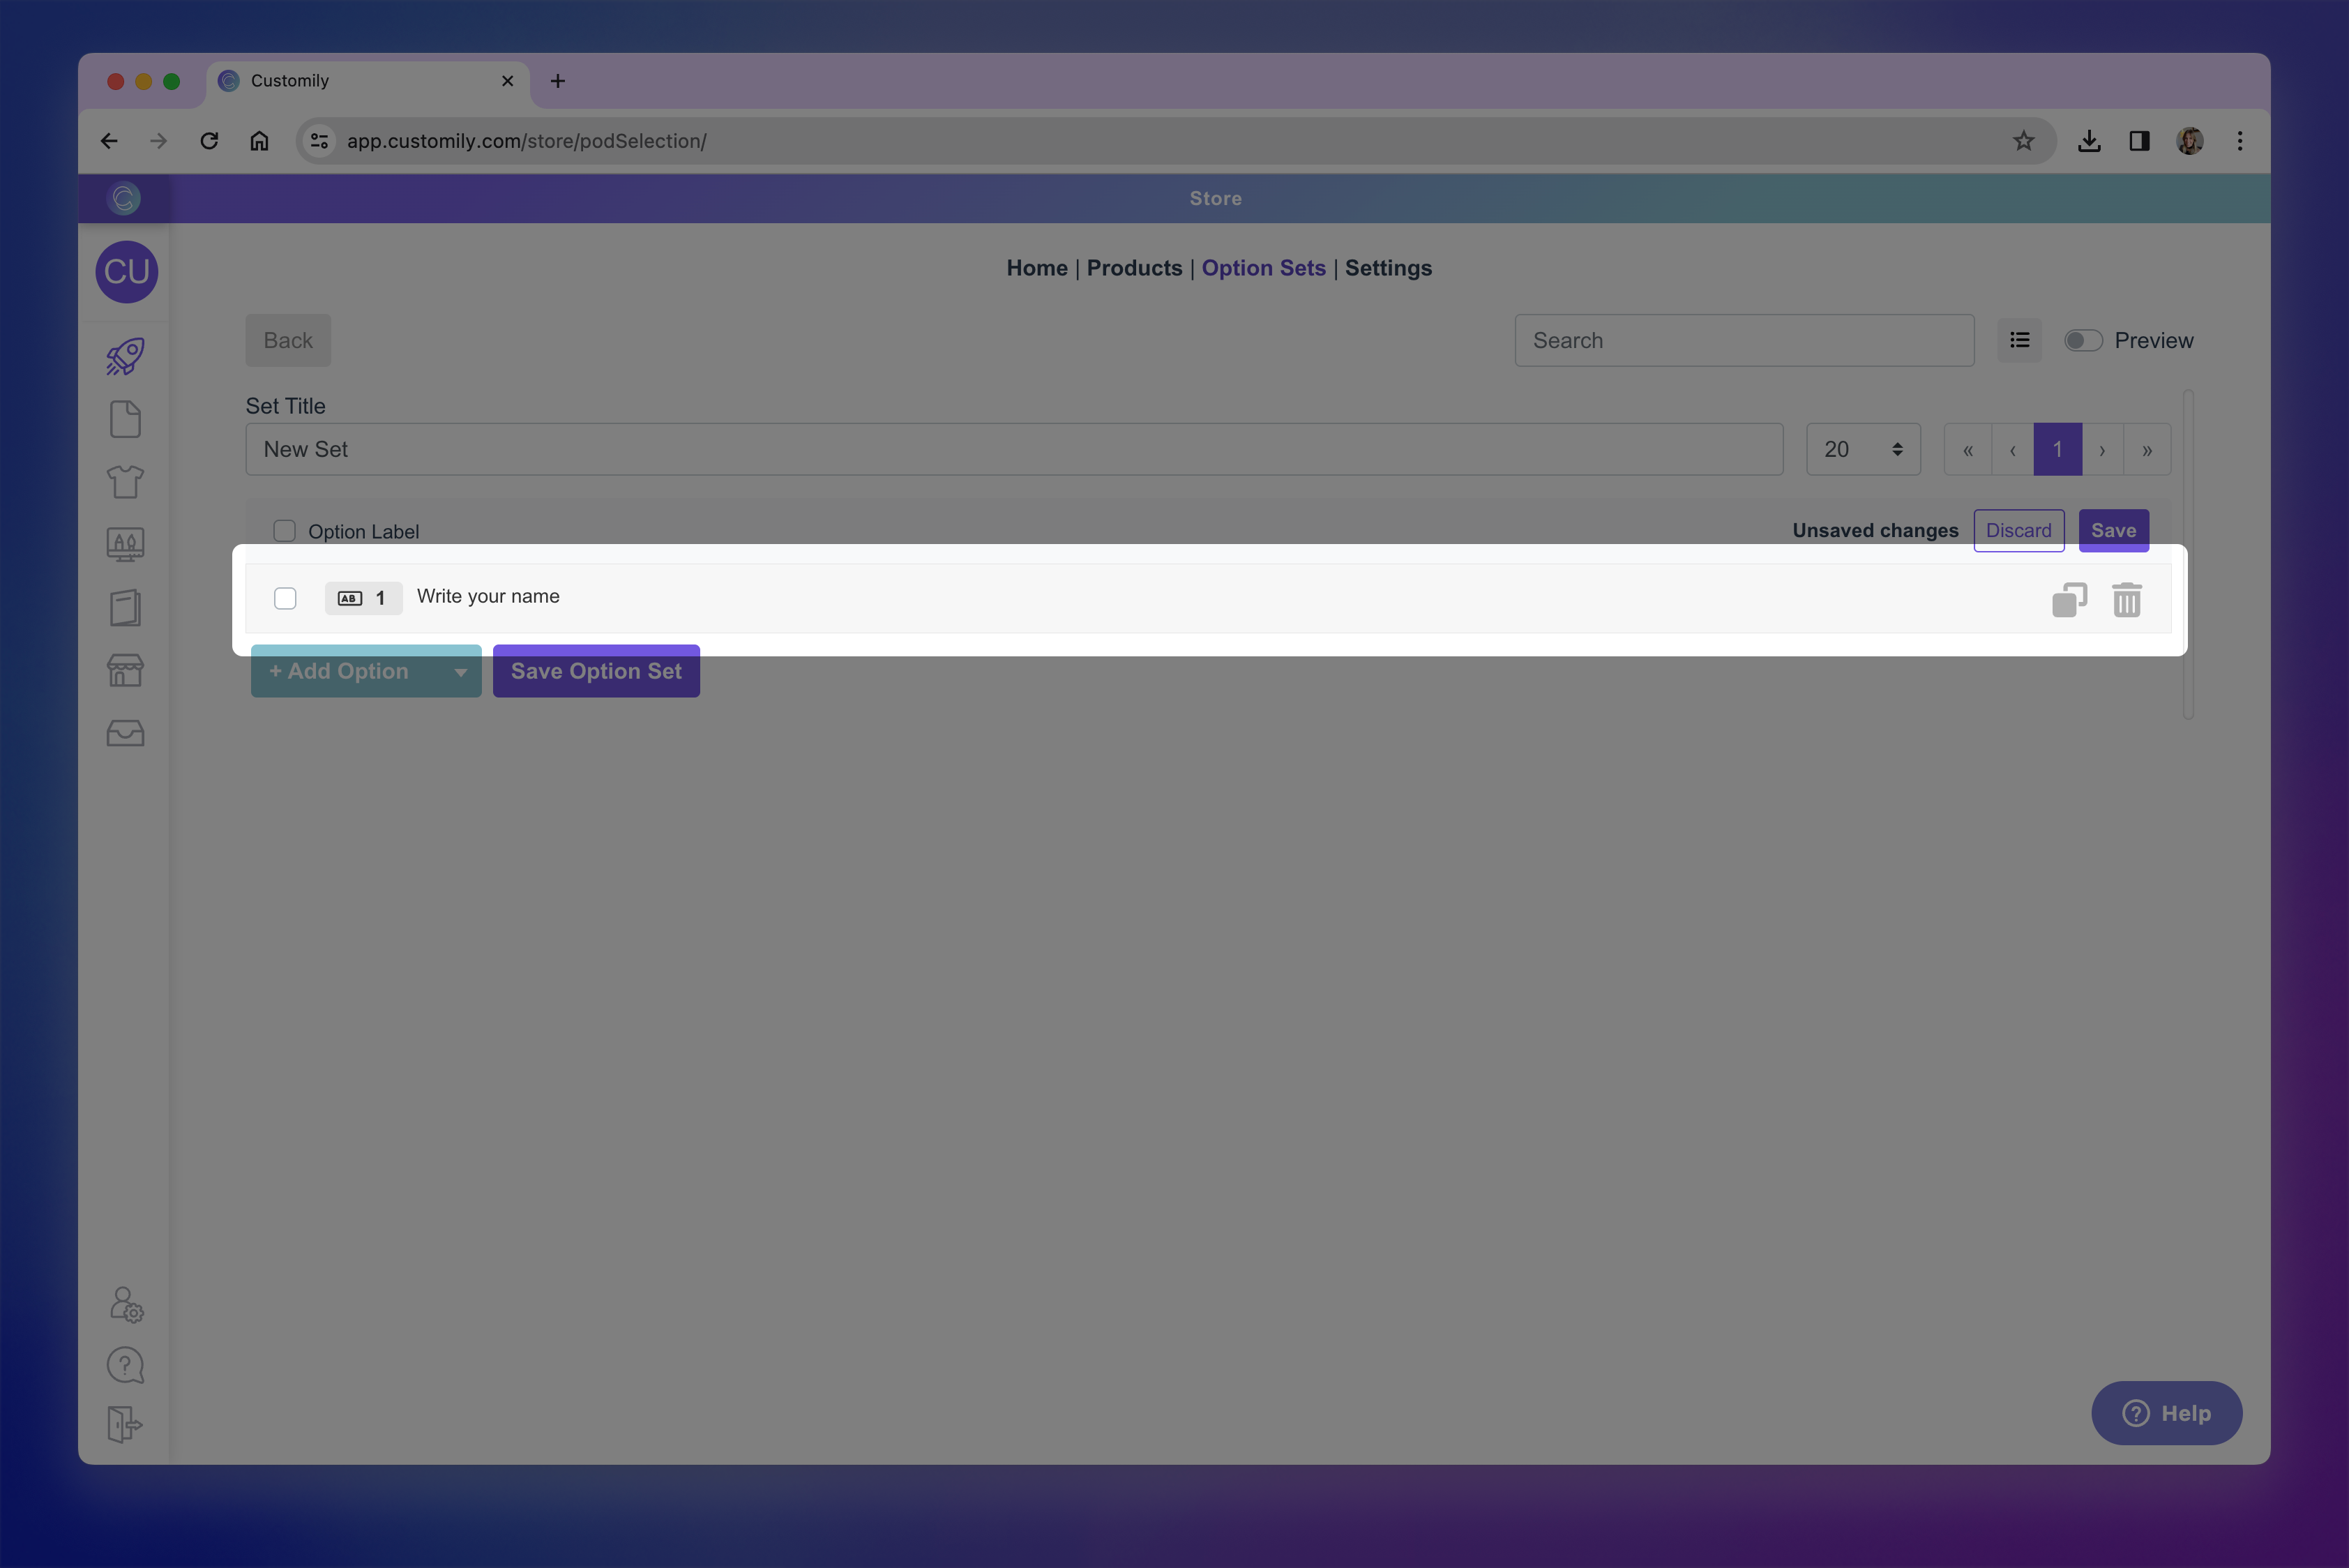Expand the Add Option dropdown arrow
The width and height of the screenshot is (2349, 1568).
pos(460,672)
